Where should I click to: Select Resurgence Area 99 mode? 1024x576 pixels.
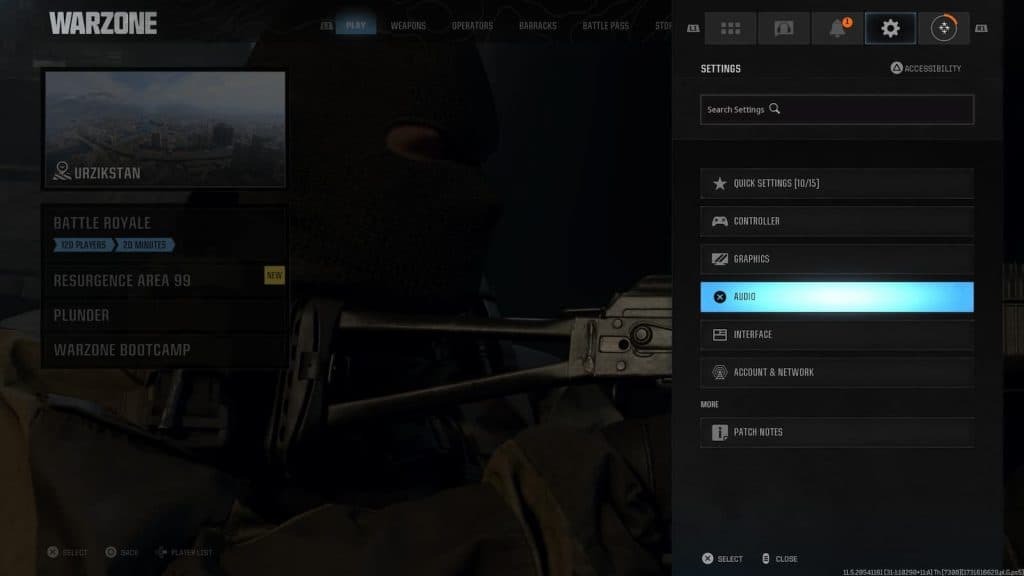164,280
